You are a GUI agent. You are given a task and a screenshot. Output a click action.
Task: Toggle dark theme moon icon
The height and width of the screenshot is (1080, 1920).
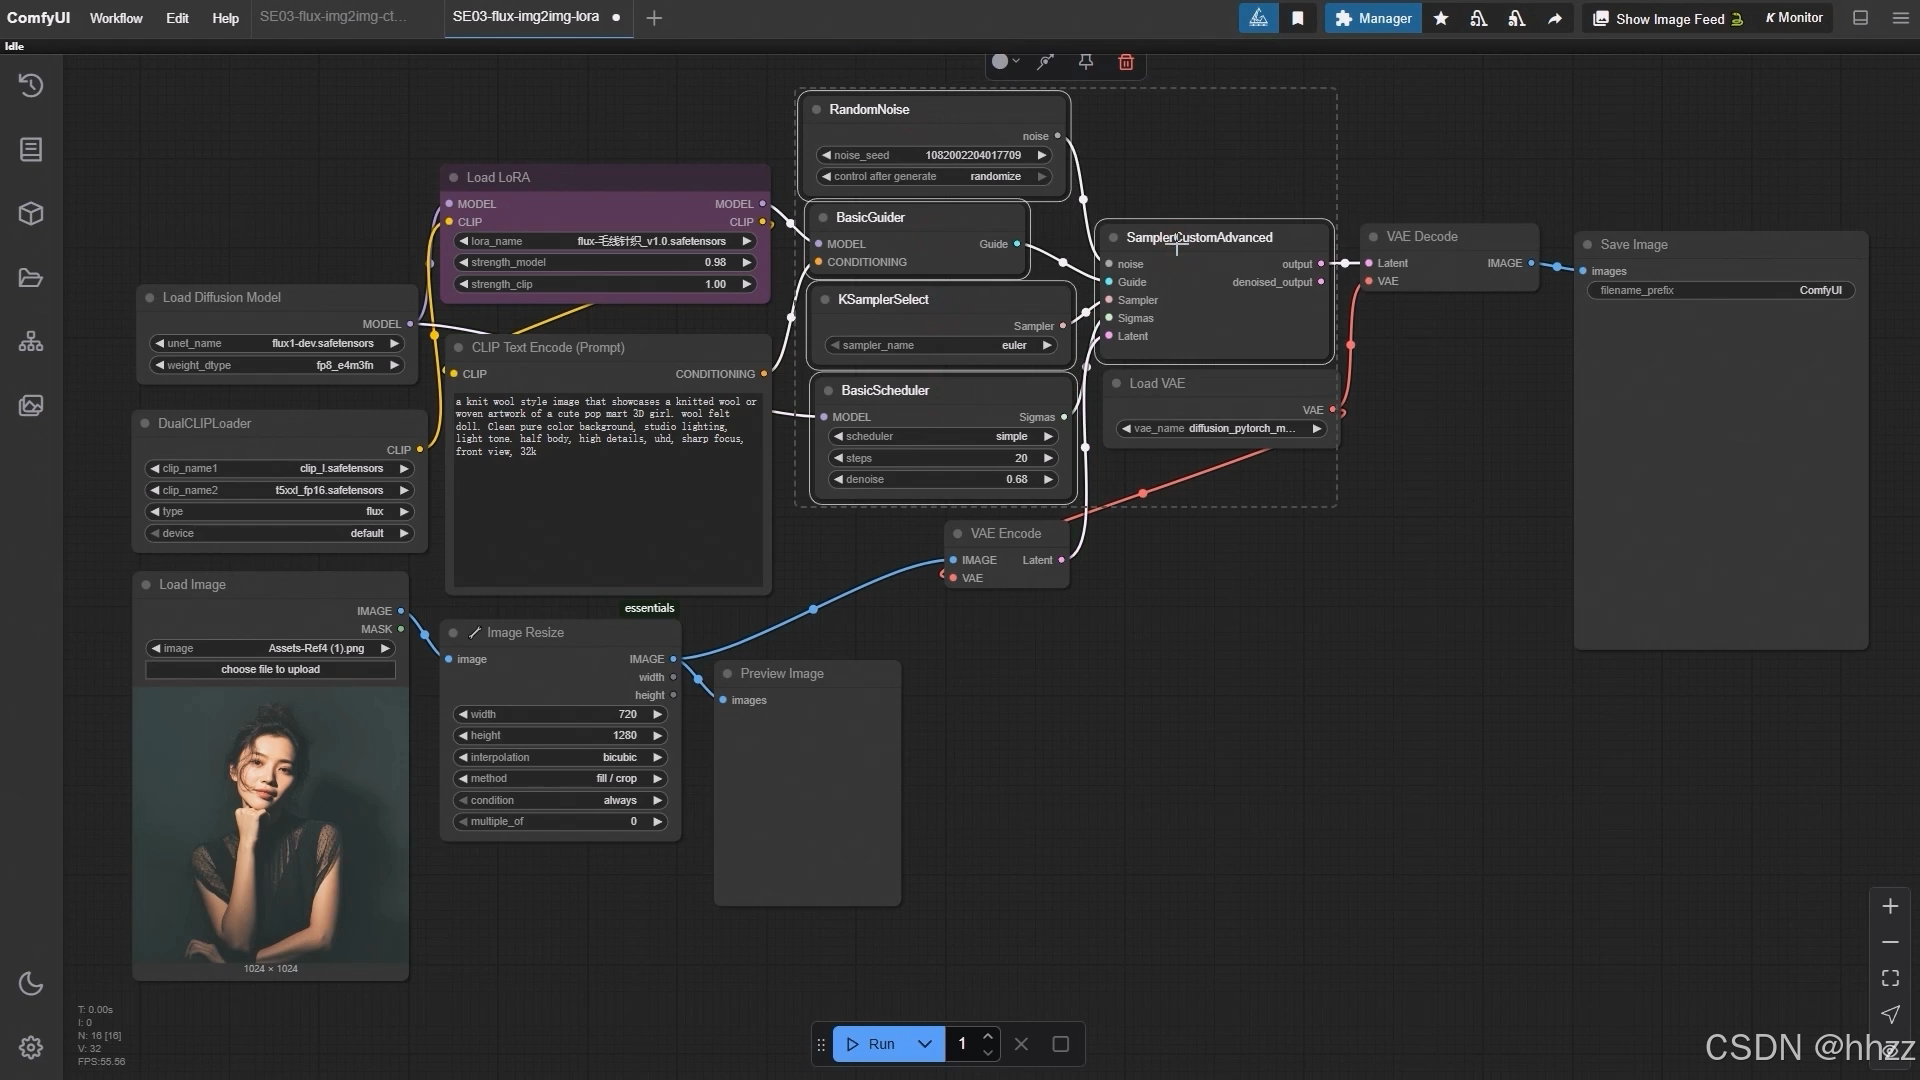(31, 984)
